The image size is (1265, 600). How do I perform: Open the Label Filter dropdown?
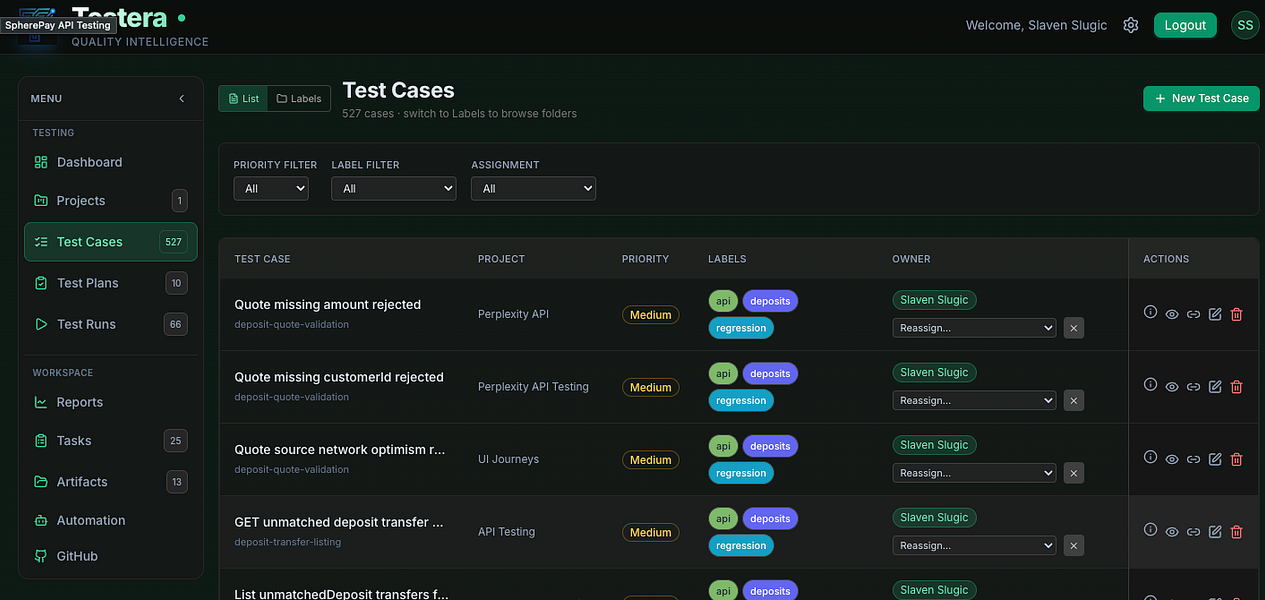(x=394, y=188)
